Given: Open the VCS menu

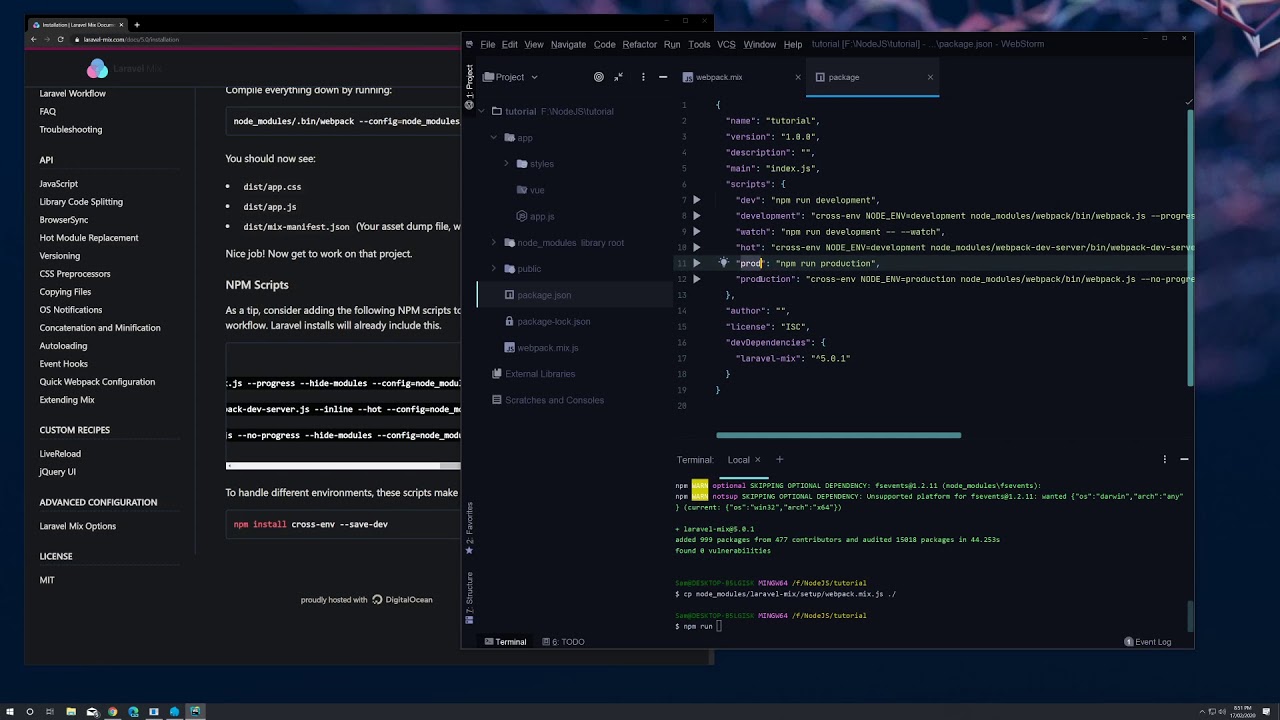Looking at the screenshot, I should 726,44.
